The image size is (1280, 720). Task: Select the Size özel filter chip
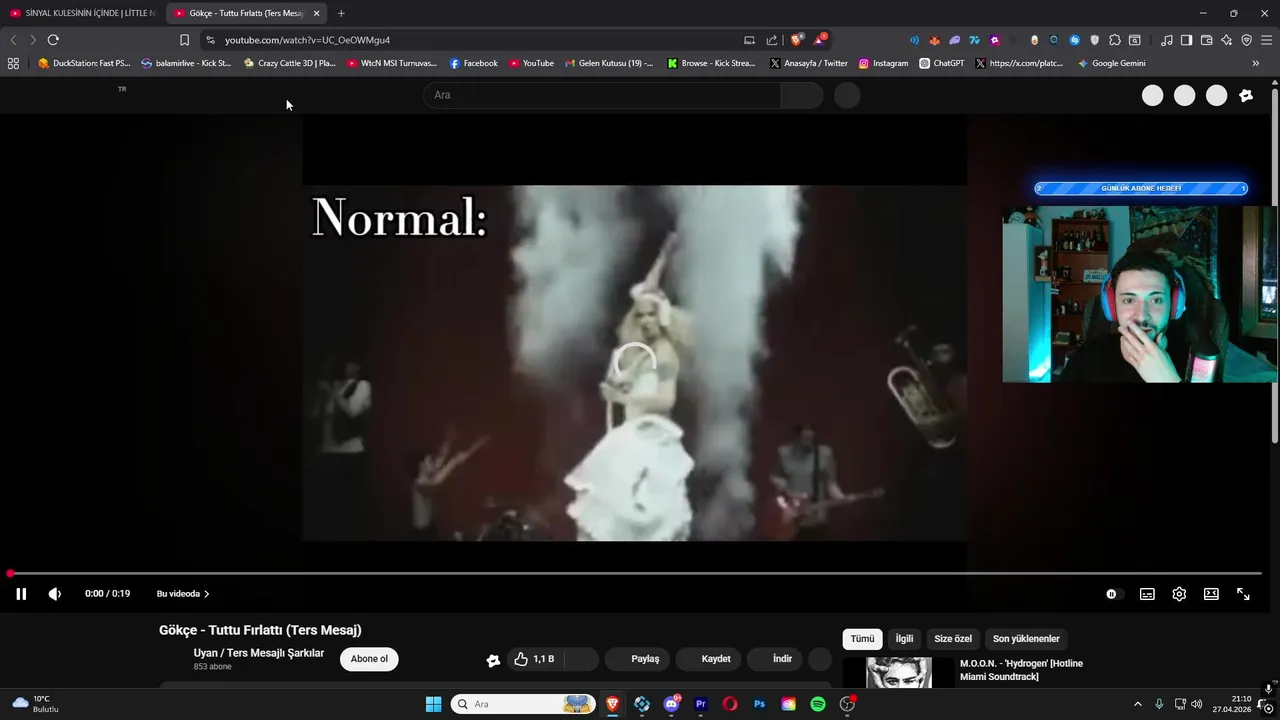(953, 639)
